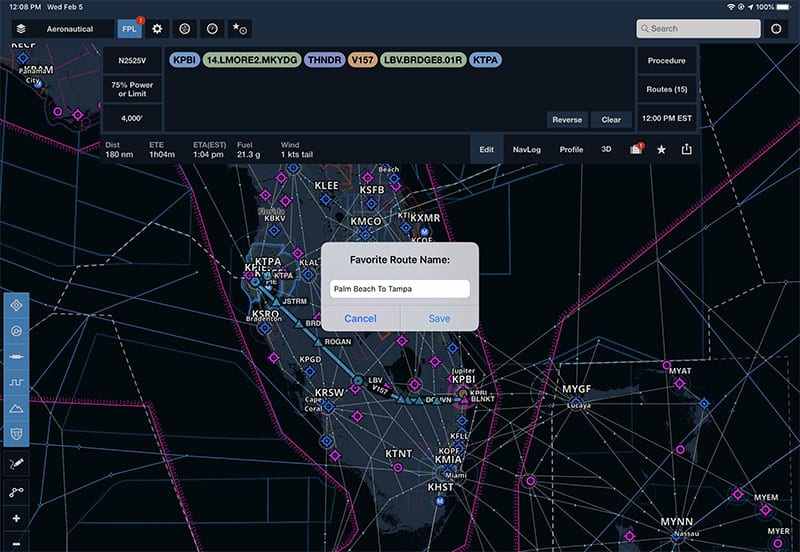
Task: Open the share export icon
Action: click(686, 149)
